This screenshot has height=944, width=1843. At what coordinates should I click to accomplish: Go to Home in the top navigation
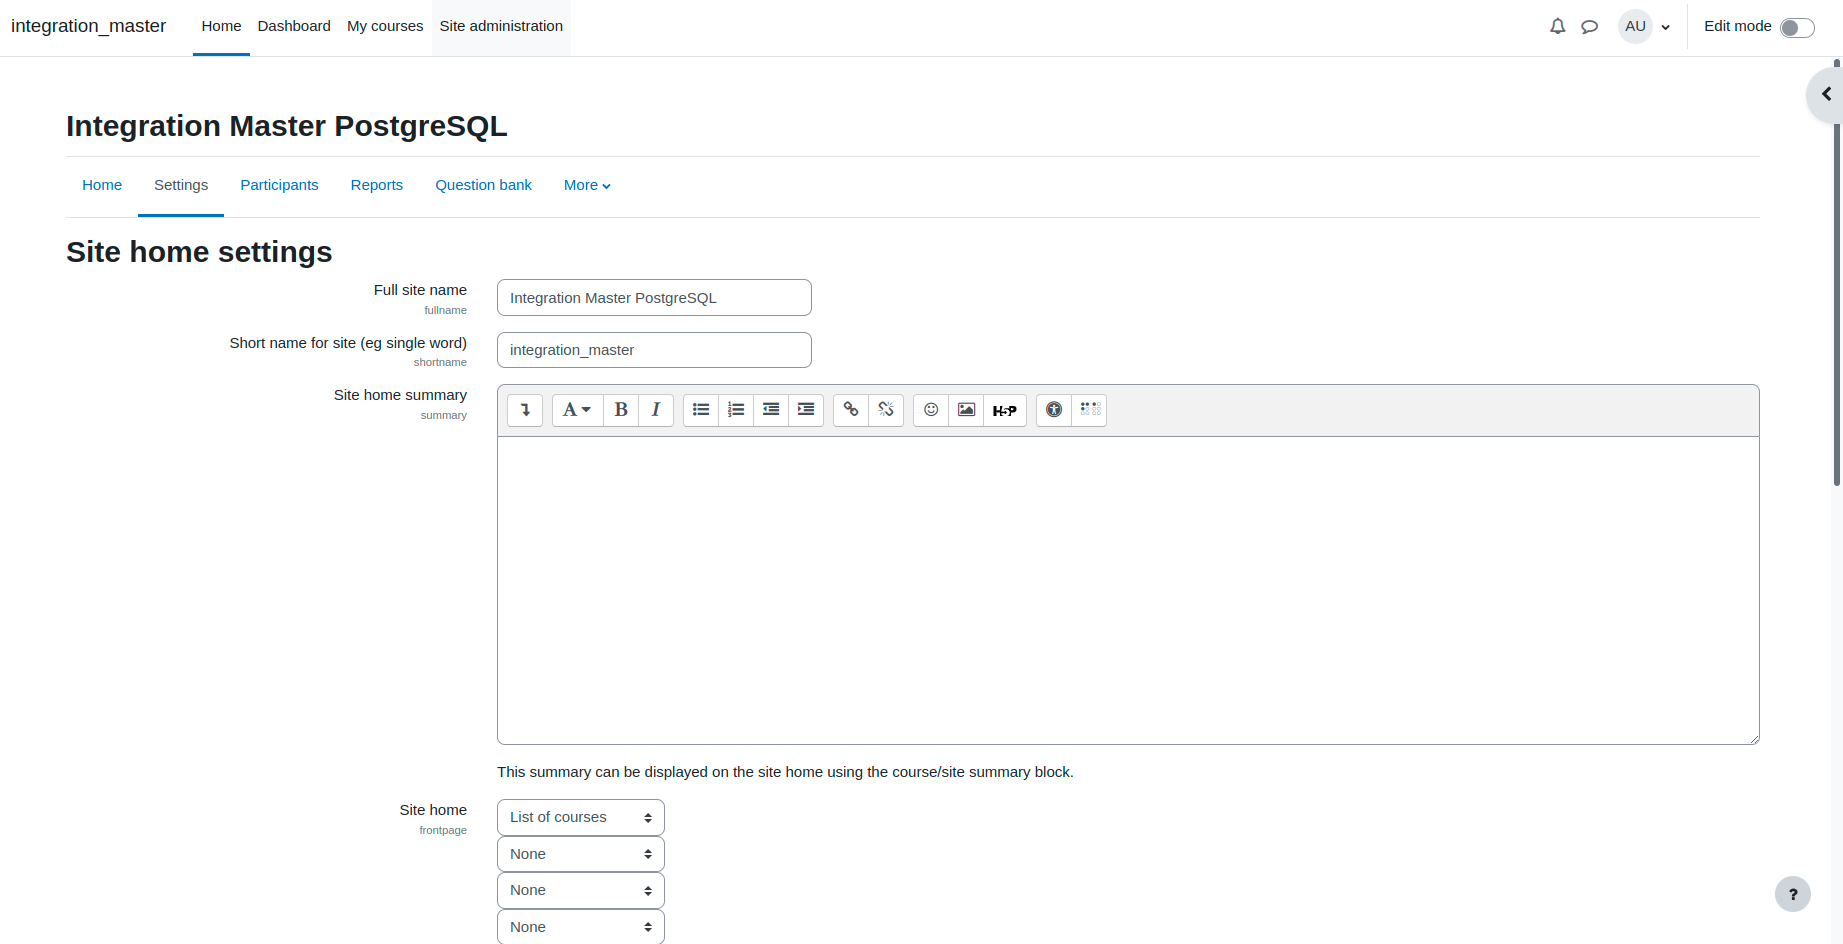pos(221,27)
